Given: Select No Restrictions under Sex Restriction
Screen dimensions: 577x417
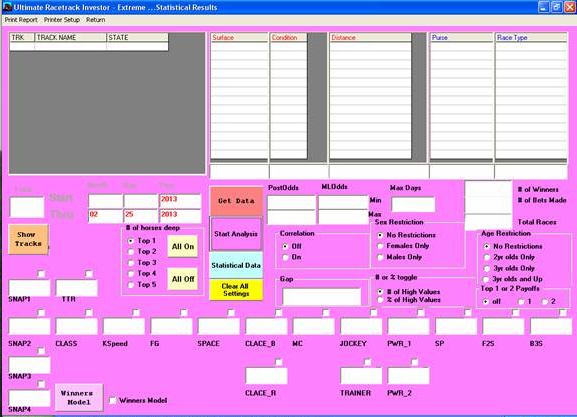Looking at the screenshot, I should 380,235.
